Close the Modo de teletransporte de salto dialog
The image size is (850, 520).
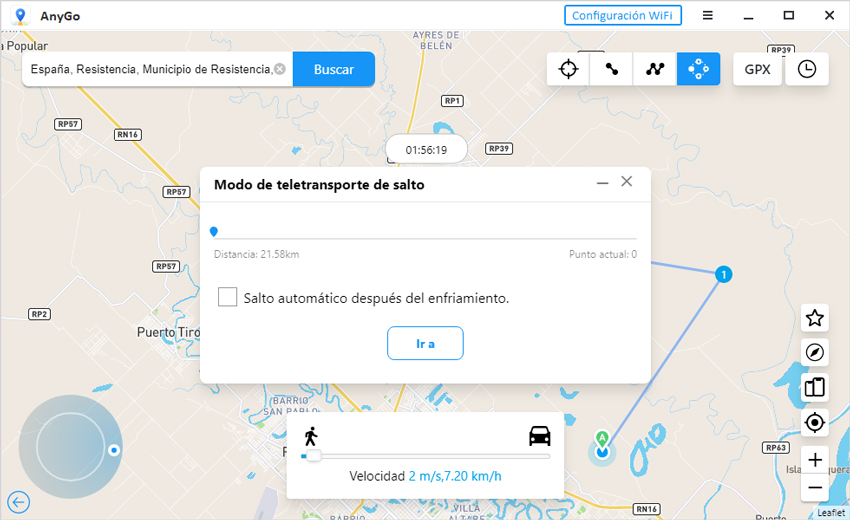627,182
